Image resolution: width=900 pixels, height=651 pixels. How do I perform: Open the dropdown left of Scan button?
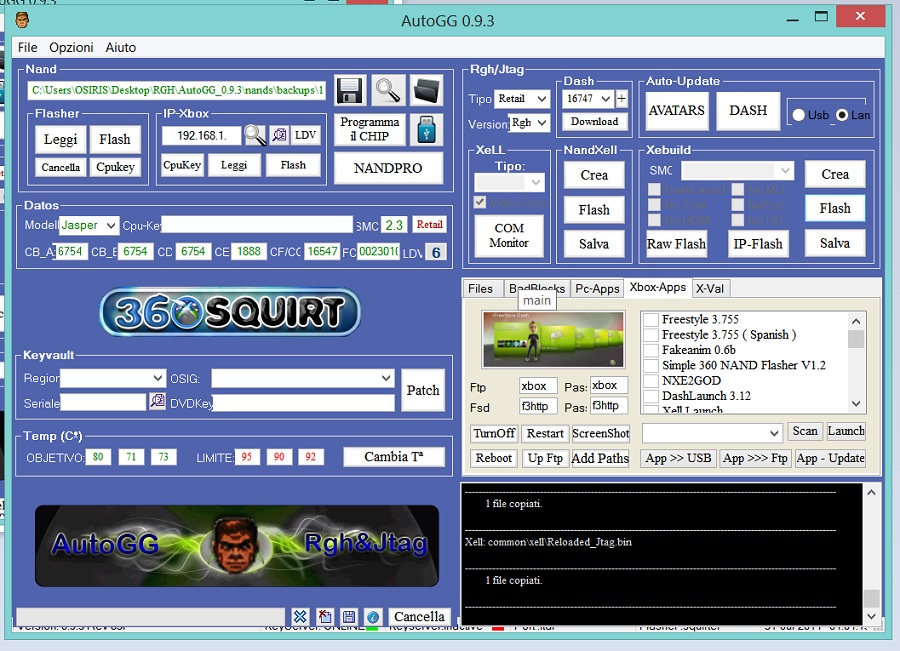coord(712,433)
